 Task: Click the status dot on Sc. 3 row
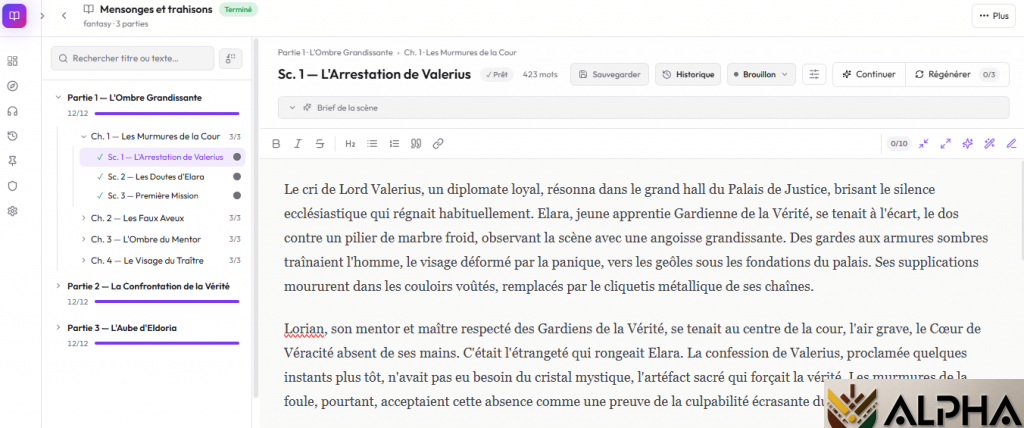click(x=237, y=195)
